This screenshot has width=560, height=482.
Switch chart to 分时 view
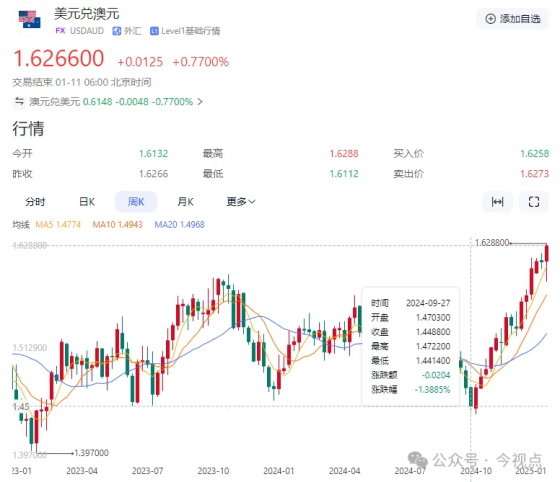pos(35,202)
